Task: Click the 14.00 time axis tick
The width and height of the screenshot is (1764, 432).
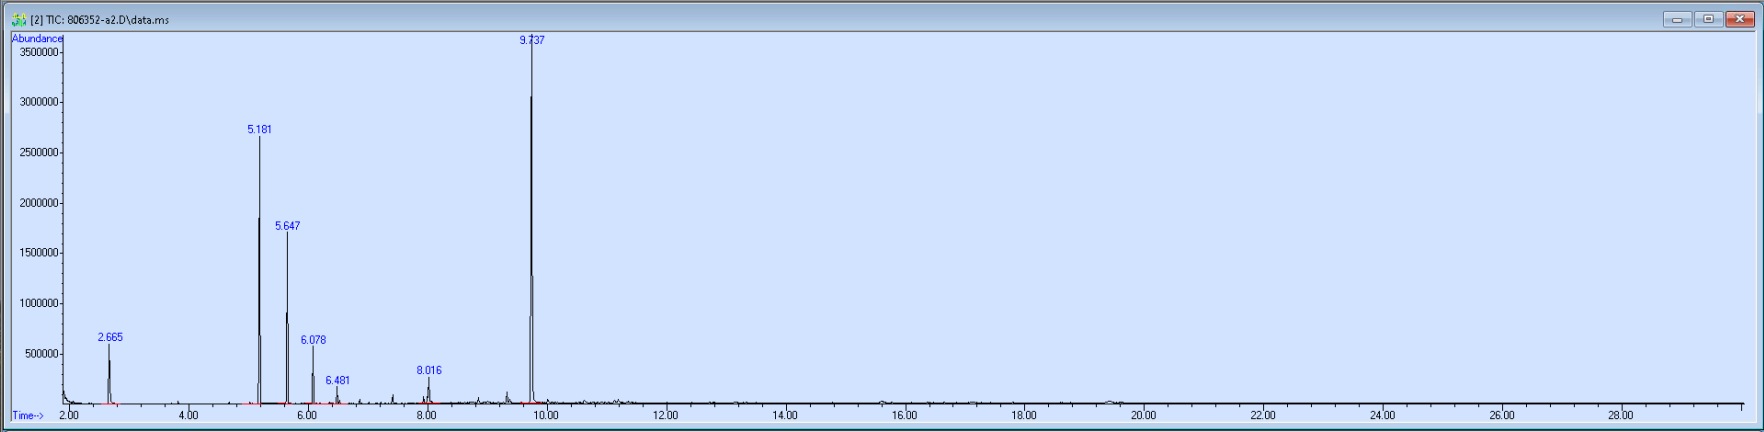Action: click(x=785, y=415)
